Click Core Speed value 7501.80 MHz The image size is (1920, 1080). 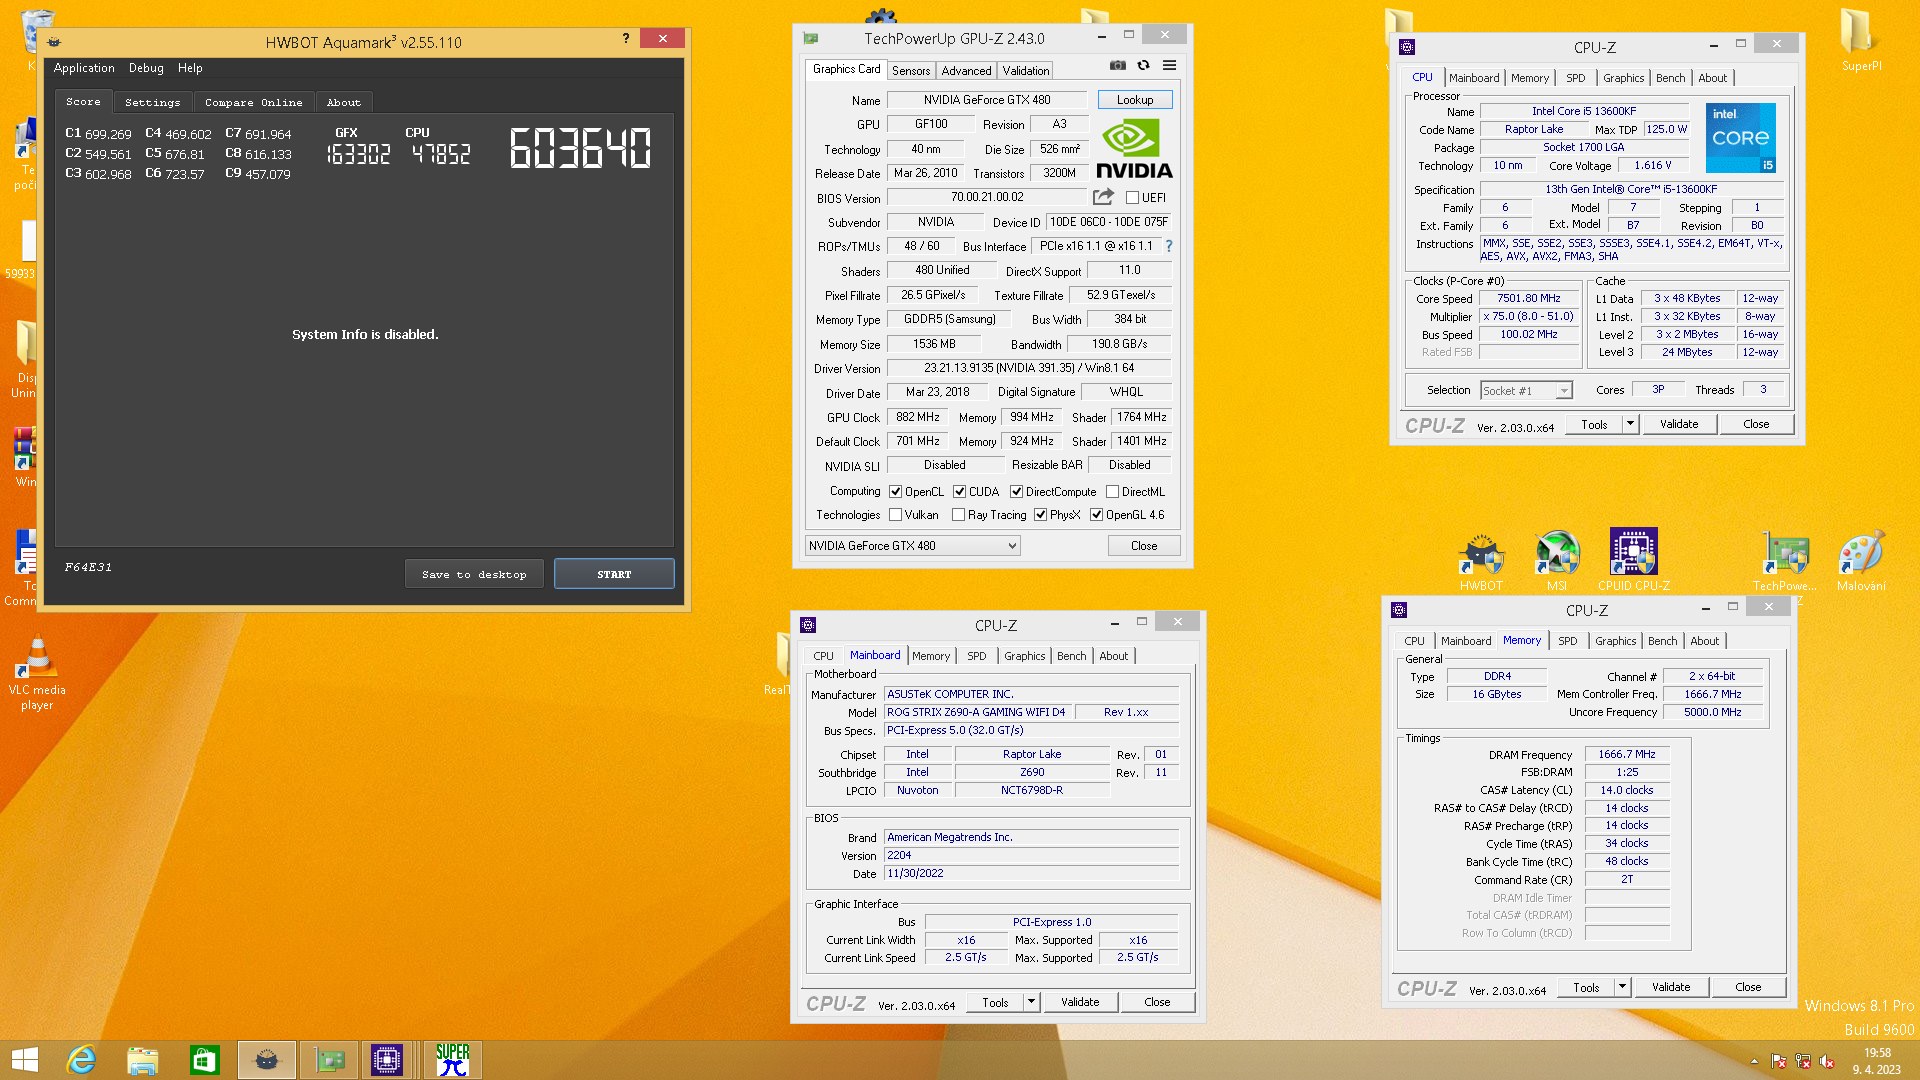coord(1528,299)
